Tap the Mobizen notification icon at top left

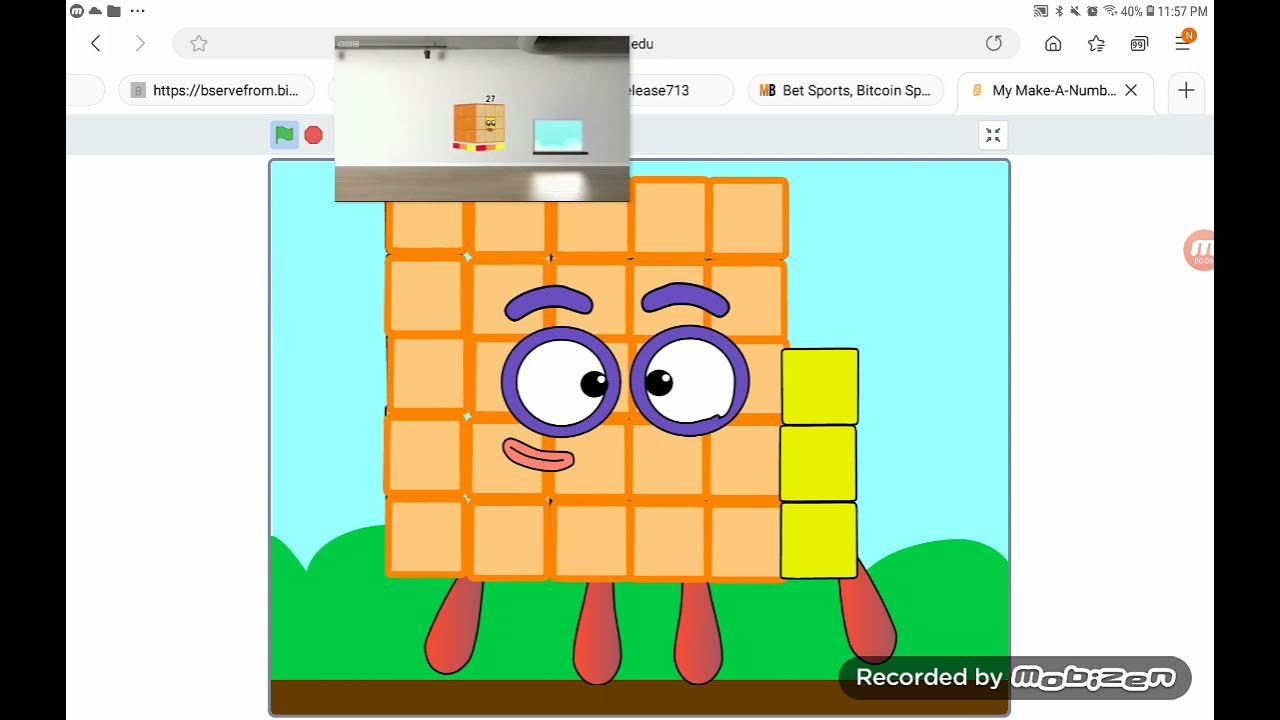(77, 11)
